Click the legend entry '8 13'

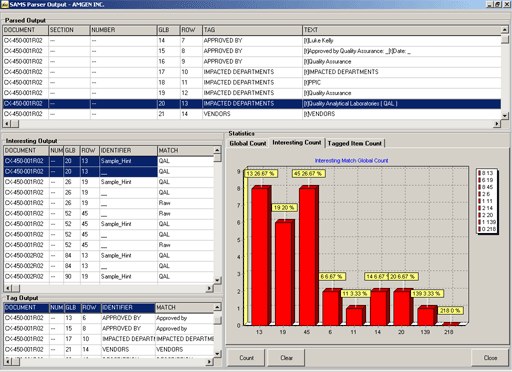[x=487, y=173]
